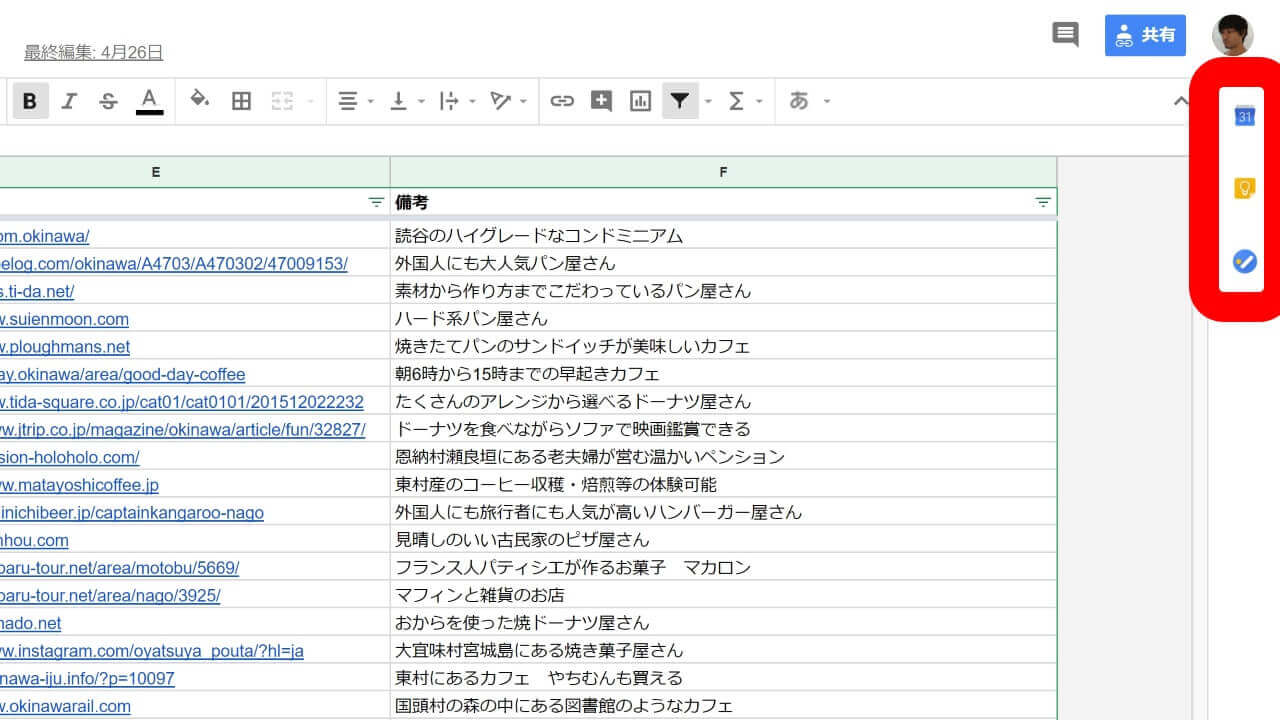The width and height of the screenshot is (1280, 720).
Task: Open comment history icon near Share
Action: (x=1066, y=35)
